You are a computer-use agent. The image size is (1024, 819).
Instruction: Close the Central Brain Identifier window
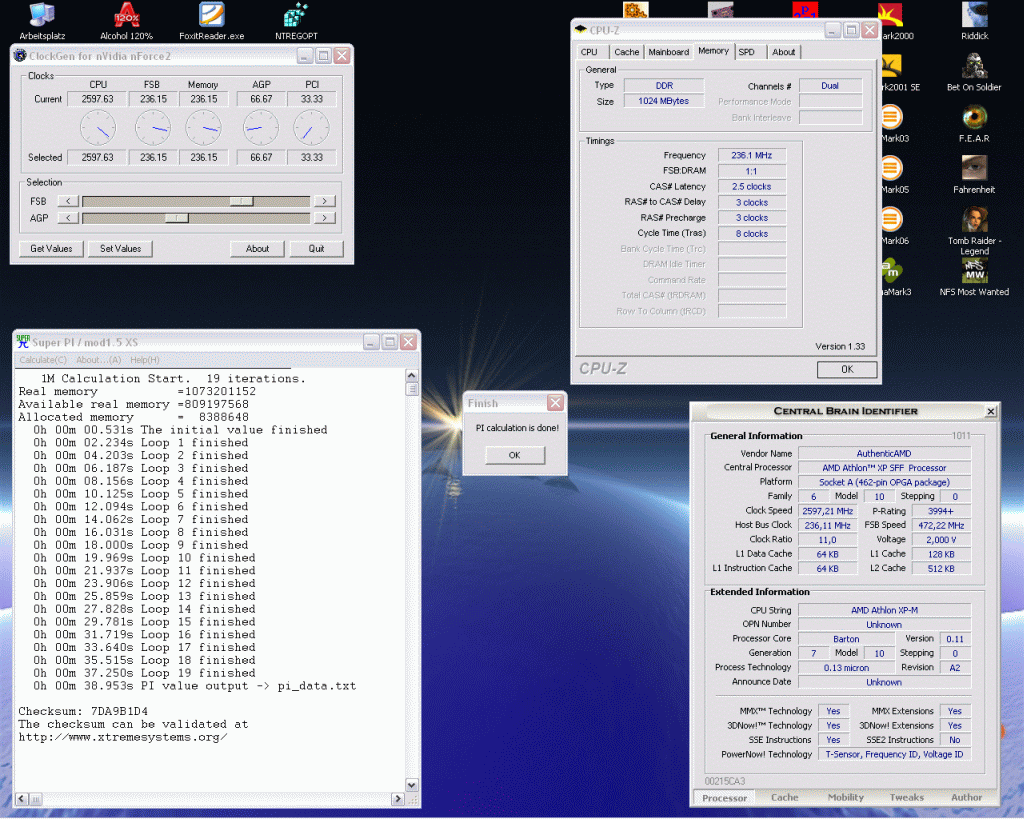coord(991,411)
